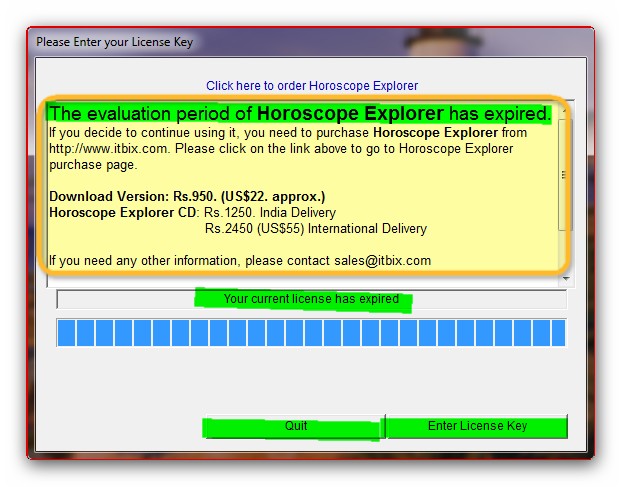Quit the license dialog
Screen dimensions: 622x487
(296, 426)
